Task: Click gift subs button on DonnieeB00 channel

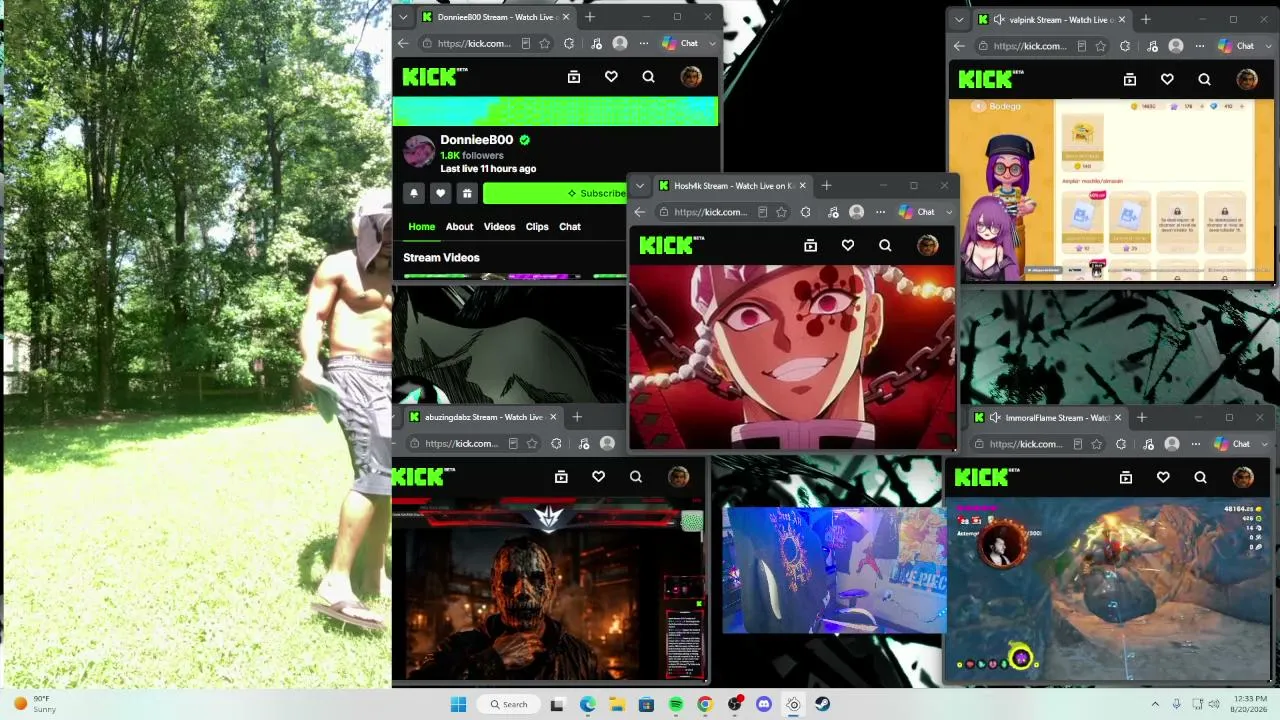Action: pos(467,193)
